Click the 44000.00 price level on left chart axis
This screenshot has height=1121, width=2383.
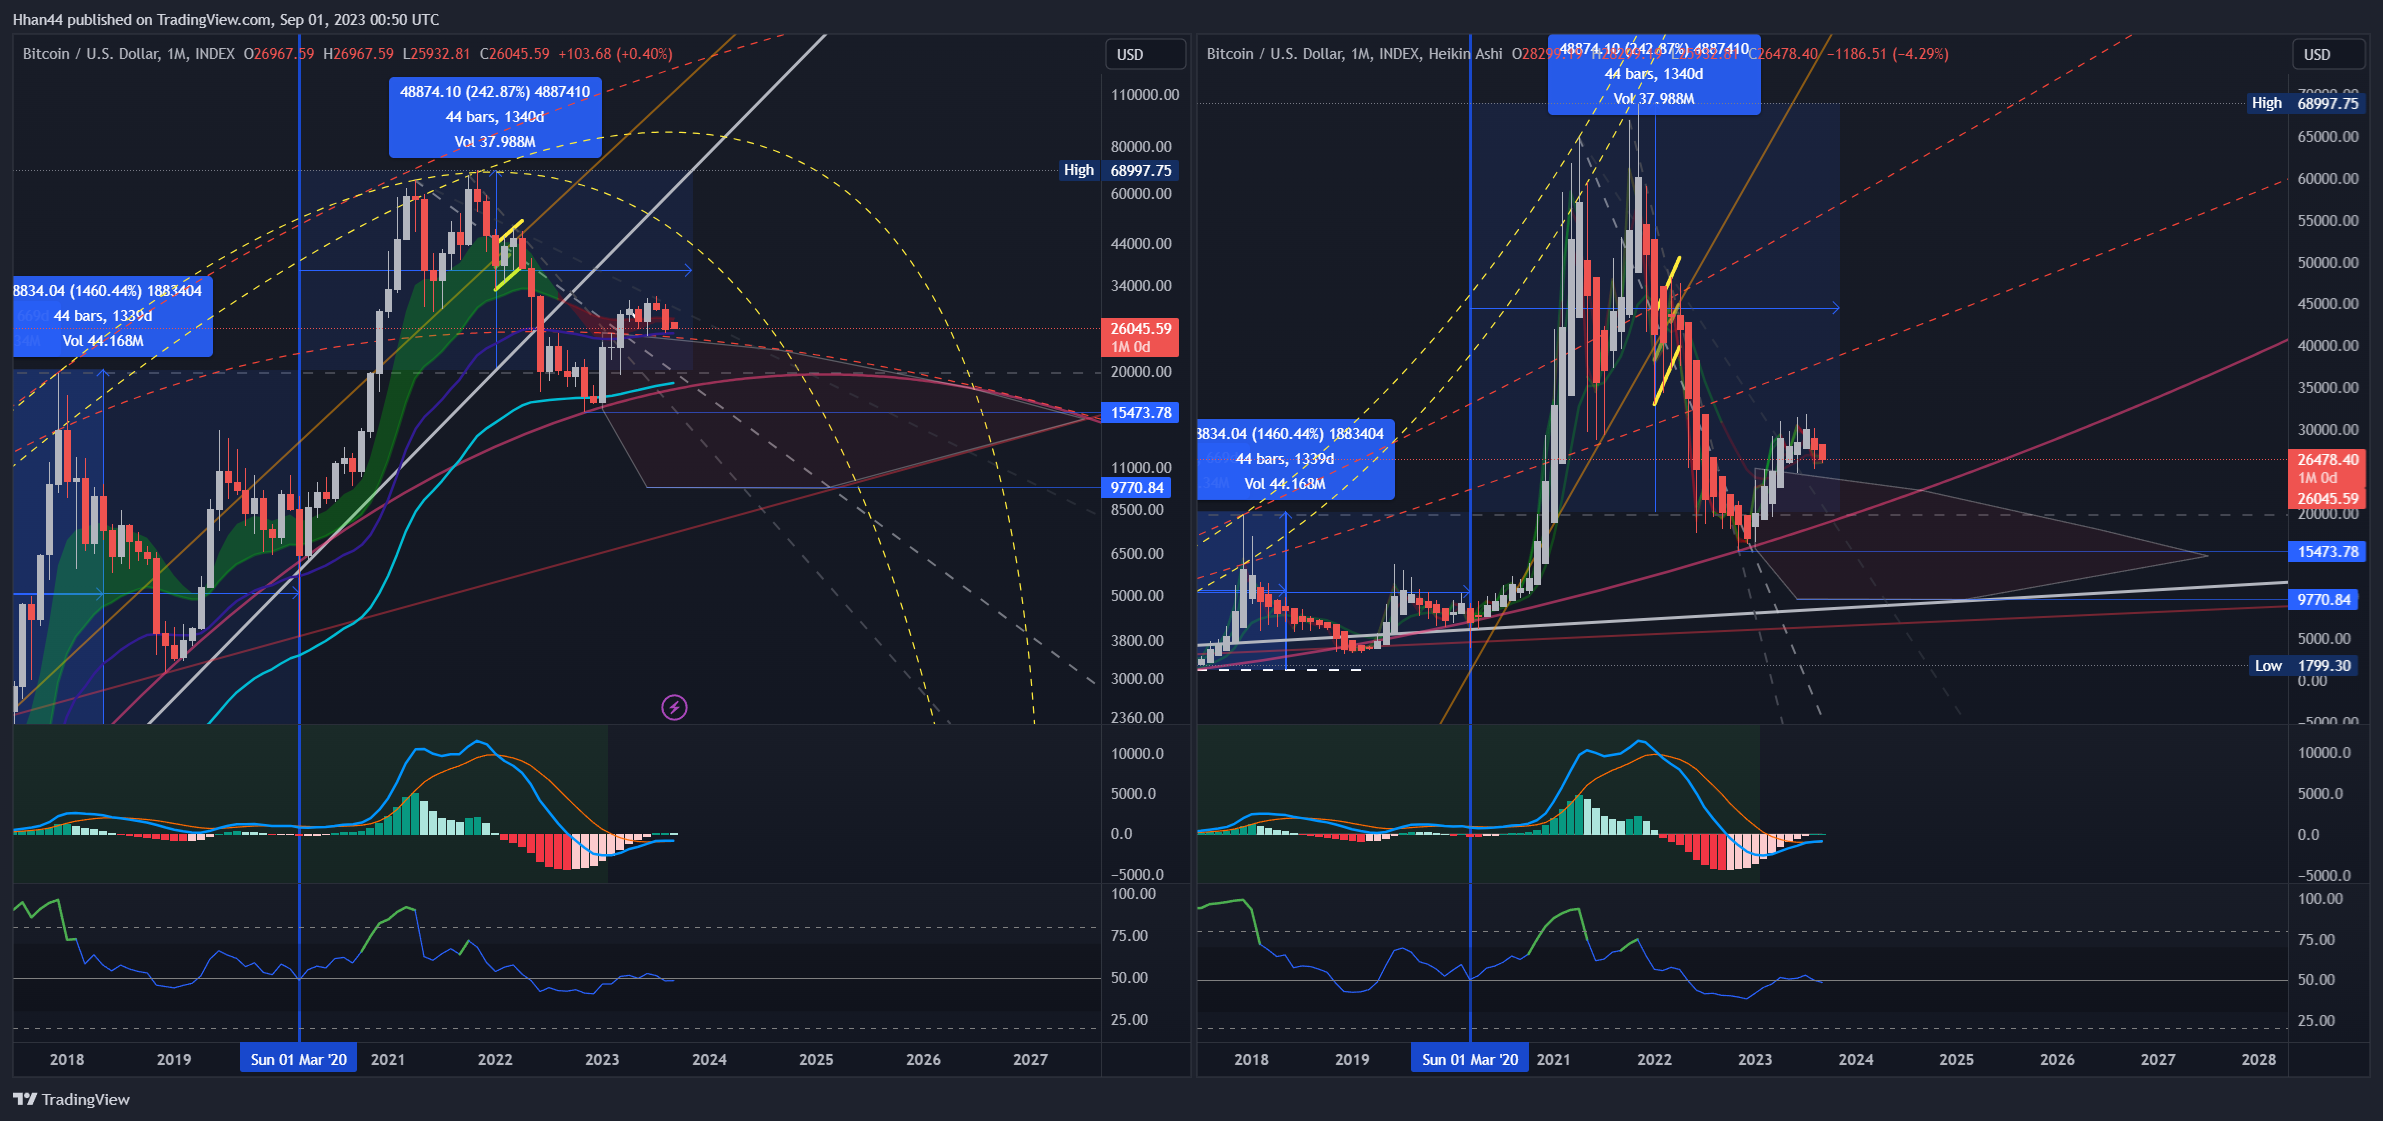1141,243
